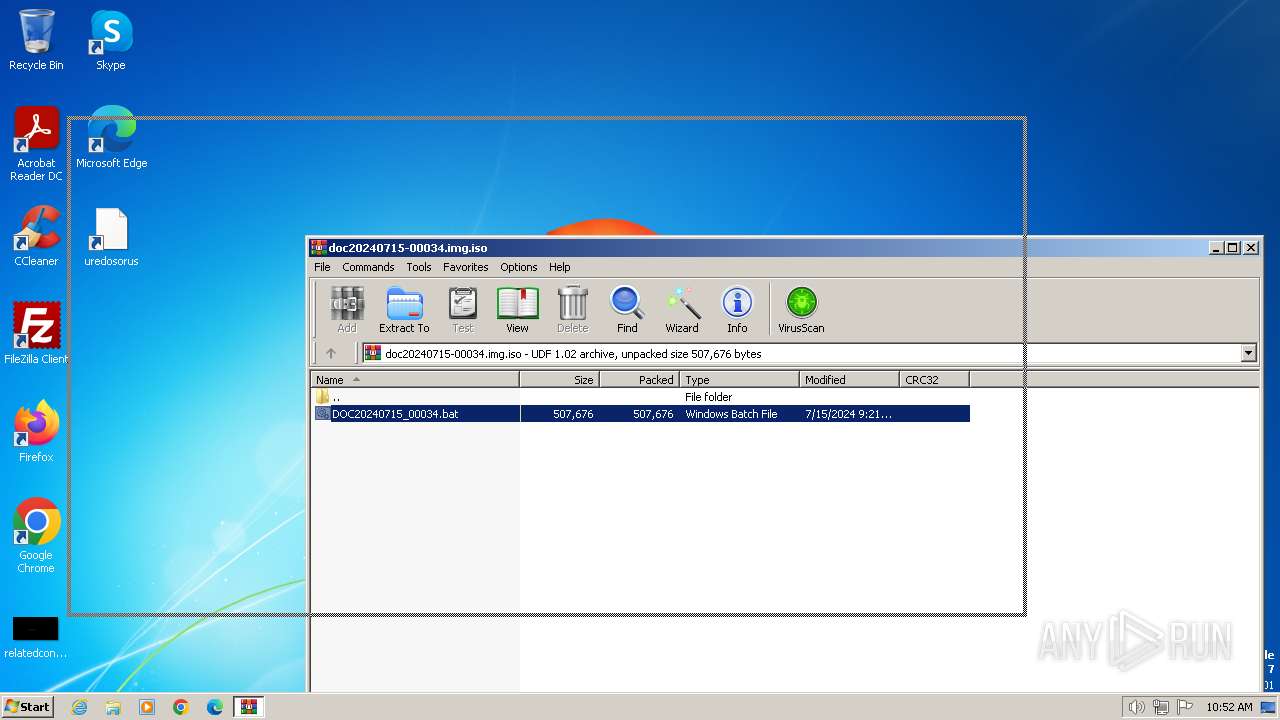Open the View toolbar icon
The height and width of the screenshot is (720, 1280).
point(517,309)
